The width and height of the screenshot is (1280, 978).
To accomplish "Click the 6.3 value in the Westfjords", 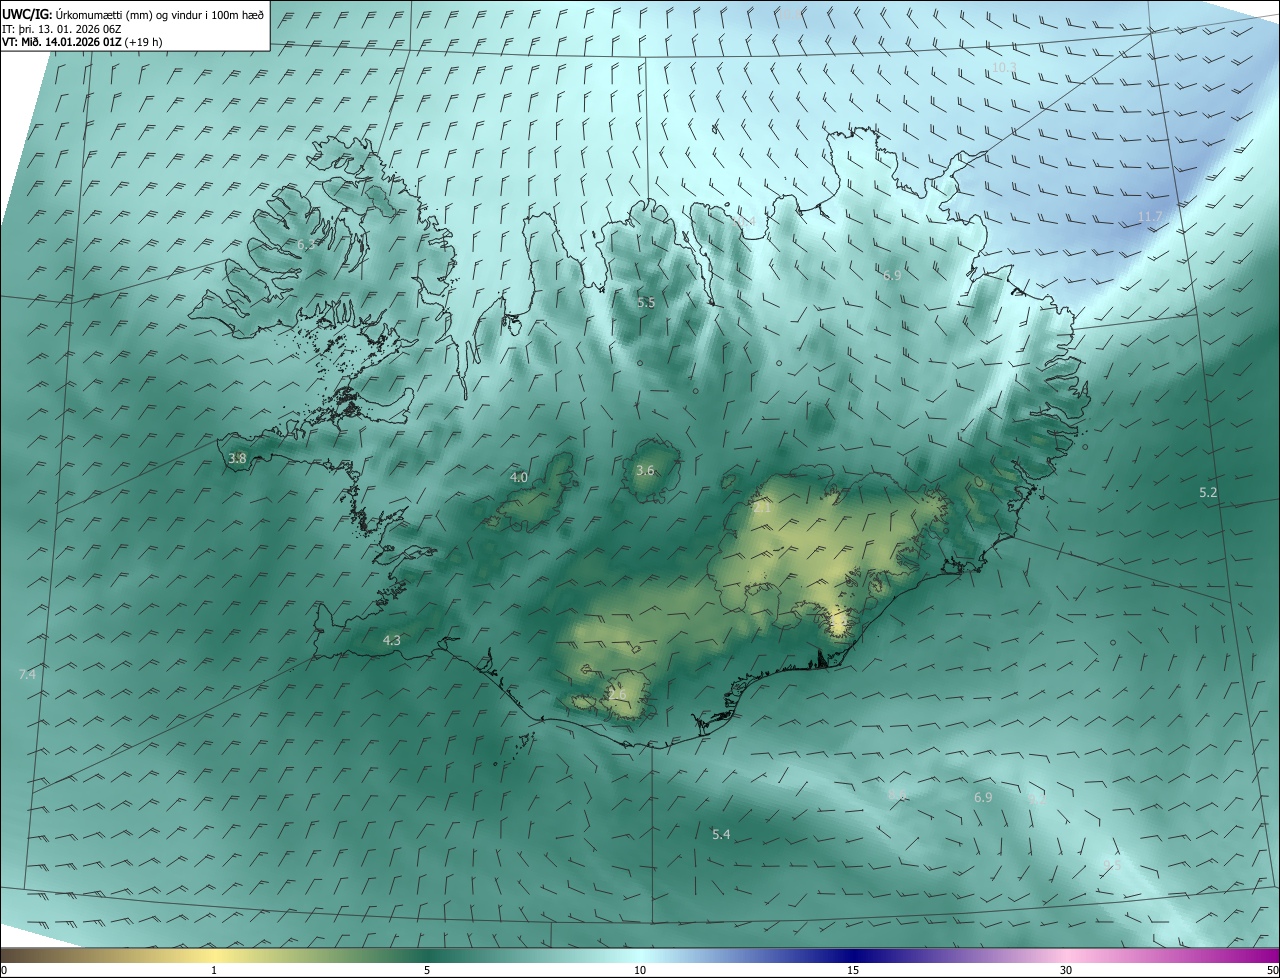I will pos(306,244).
